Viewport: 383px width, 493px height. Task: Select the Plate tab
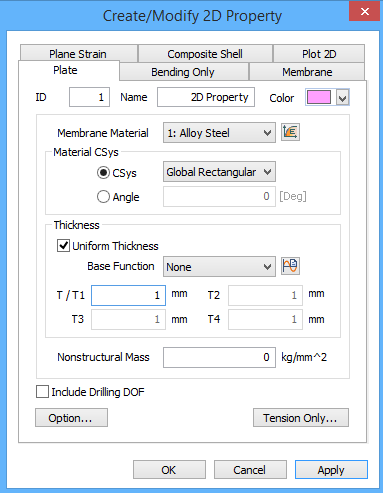pos(69,70)
